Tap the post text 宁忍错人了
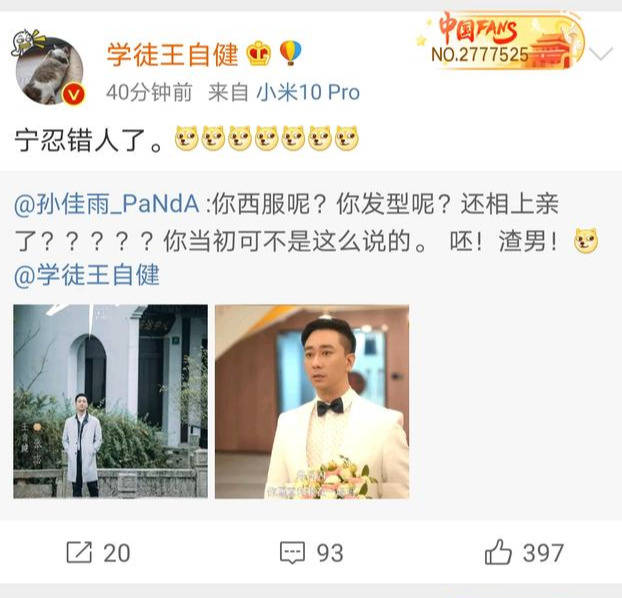Image resolution: width=622 pixels, height=598 pixels. pos(89,140)
